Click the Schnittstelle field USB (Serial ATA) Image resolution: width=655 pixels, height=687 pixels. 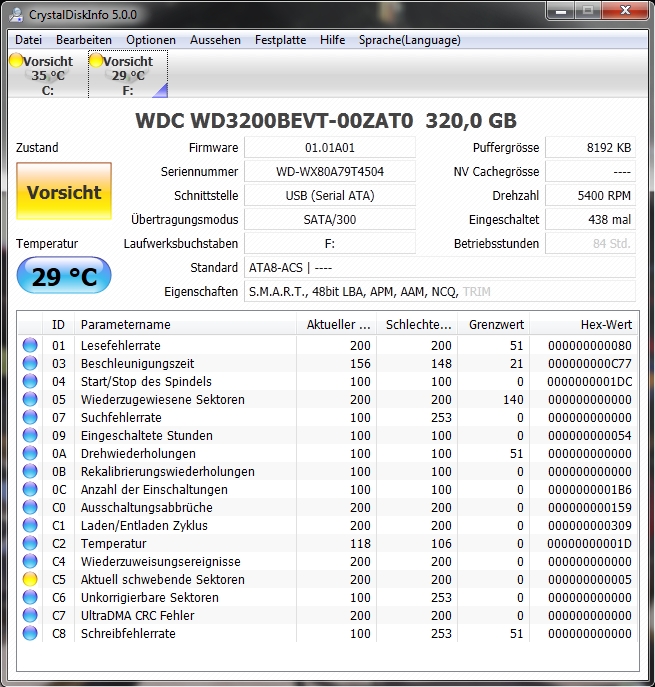(329, 195)
